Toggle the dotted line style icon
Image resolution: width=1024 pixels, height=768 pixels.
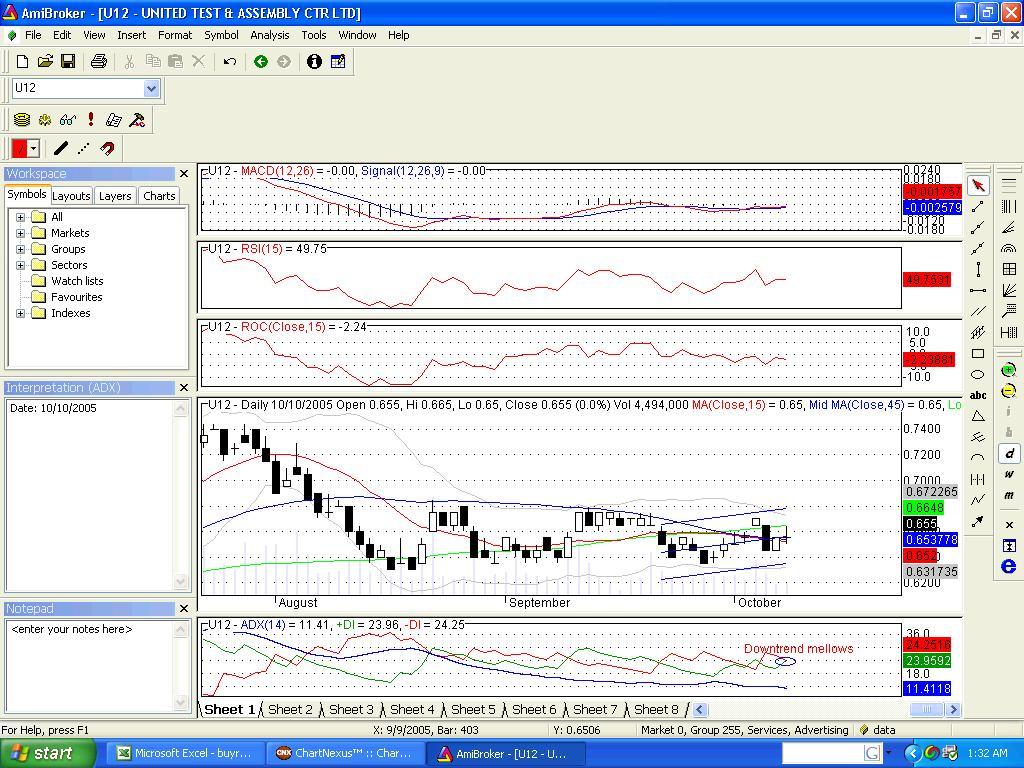[84, 148]
